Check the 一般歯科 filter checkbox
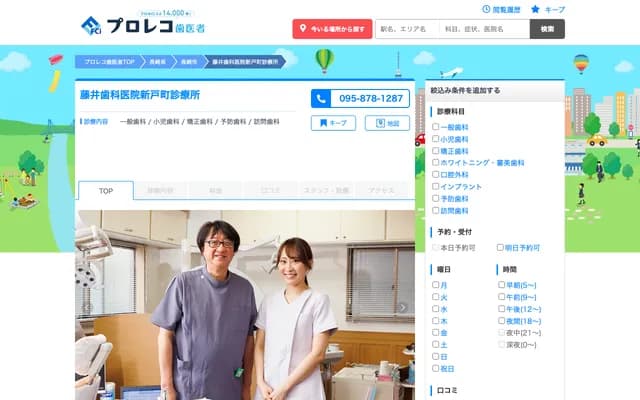The width and height of the screenshot is (640, 400). pyautogui.click(x=436, y=127)
